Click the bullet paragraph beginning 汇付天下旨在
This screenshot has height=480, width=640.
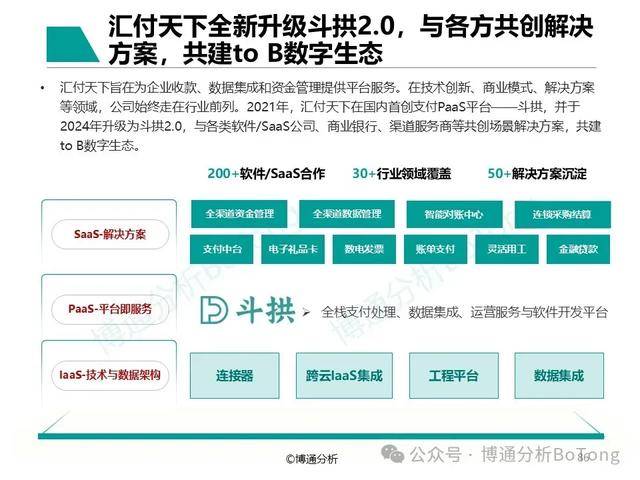330,116
